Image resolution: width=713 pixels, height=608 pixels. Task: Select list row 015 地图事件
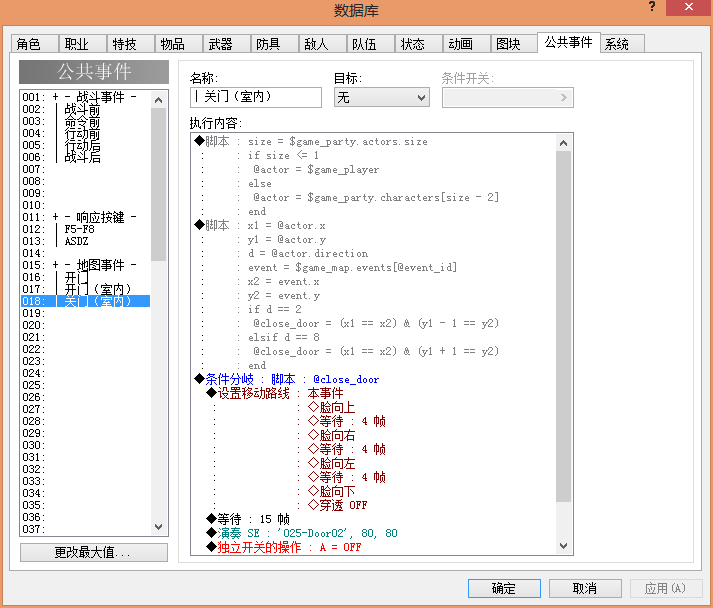pyautogui.click(x=85, y=265)
